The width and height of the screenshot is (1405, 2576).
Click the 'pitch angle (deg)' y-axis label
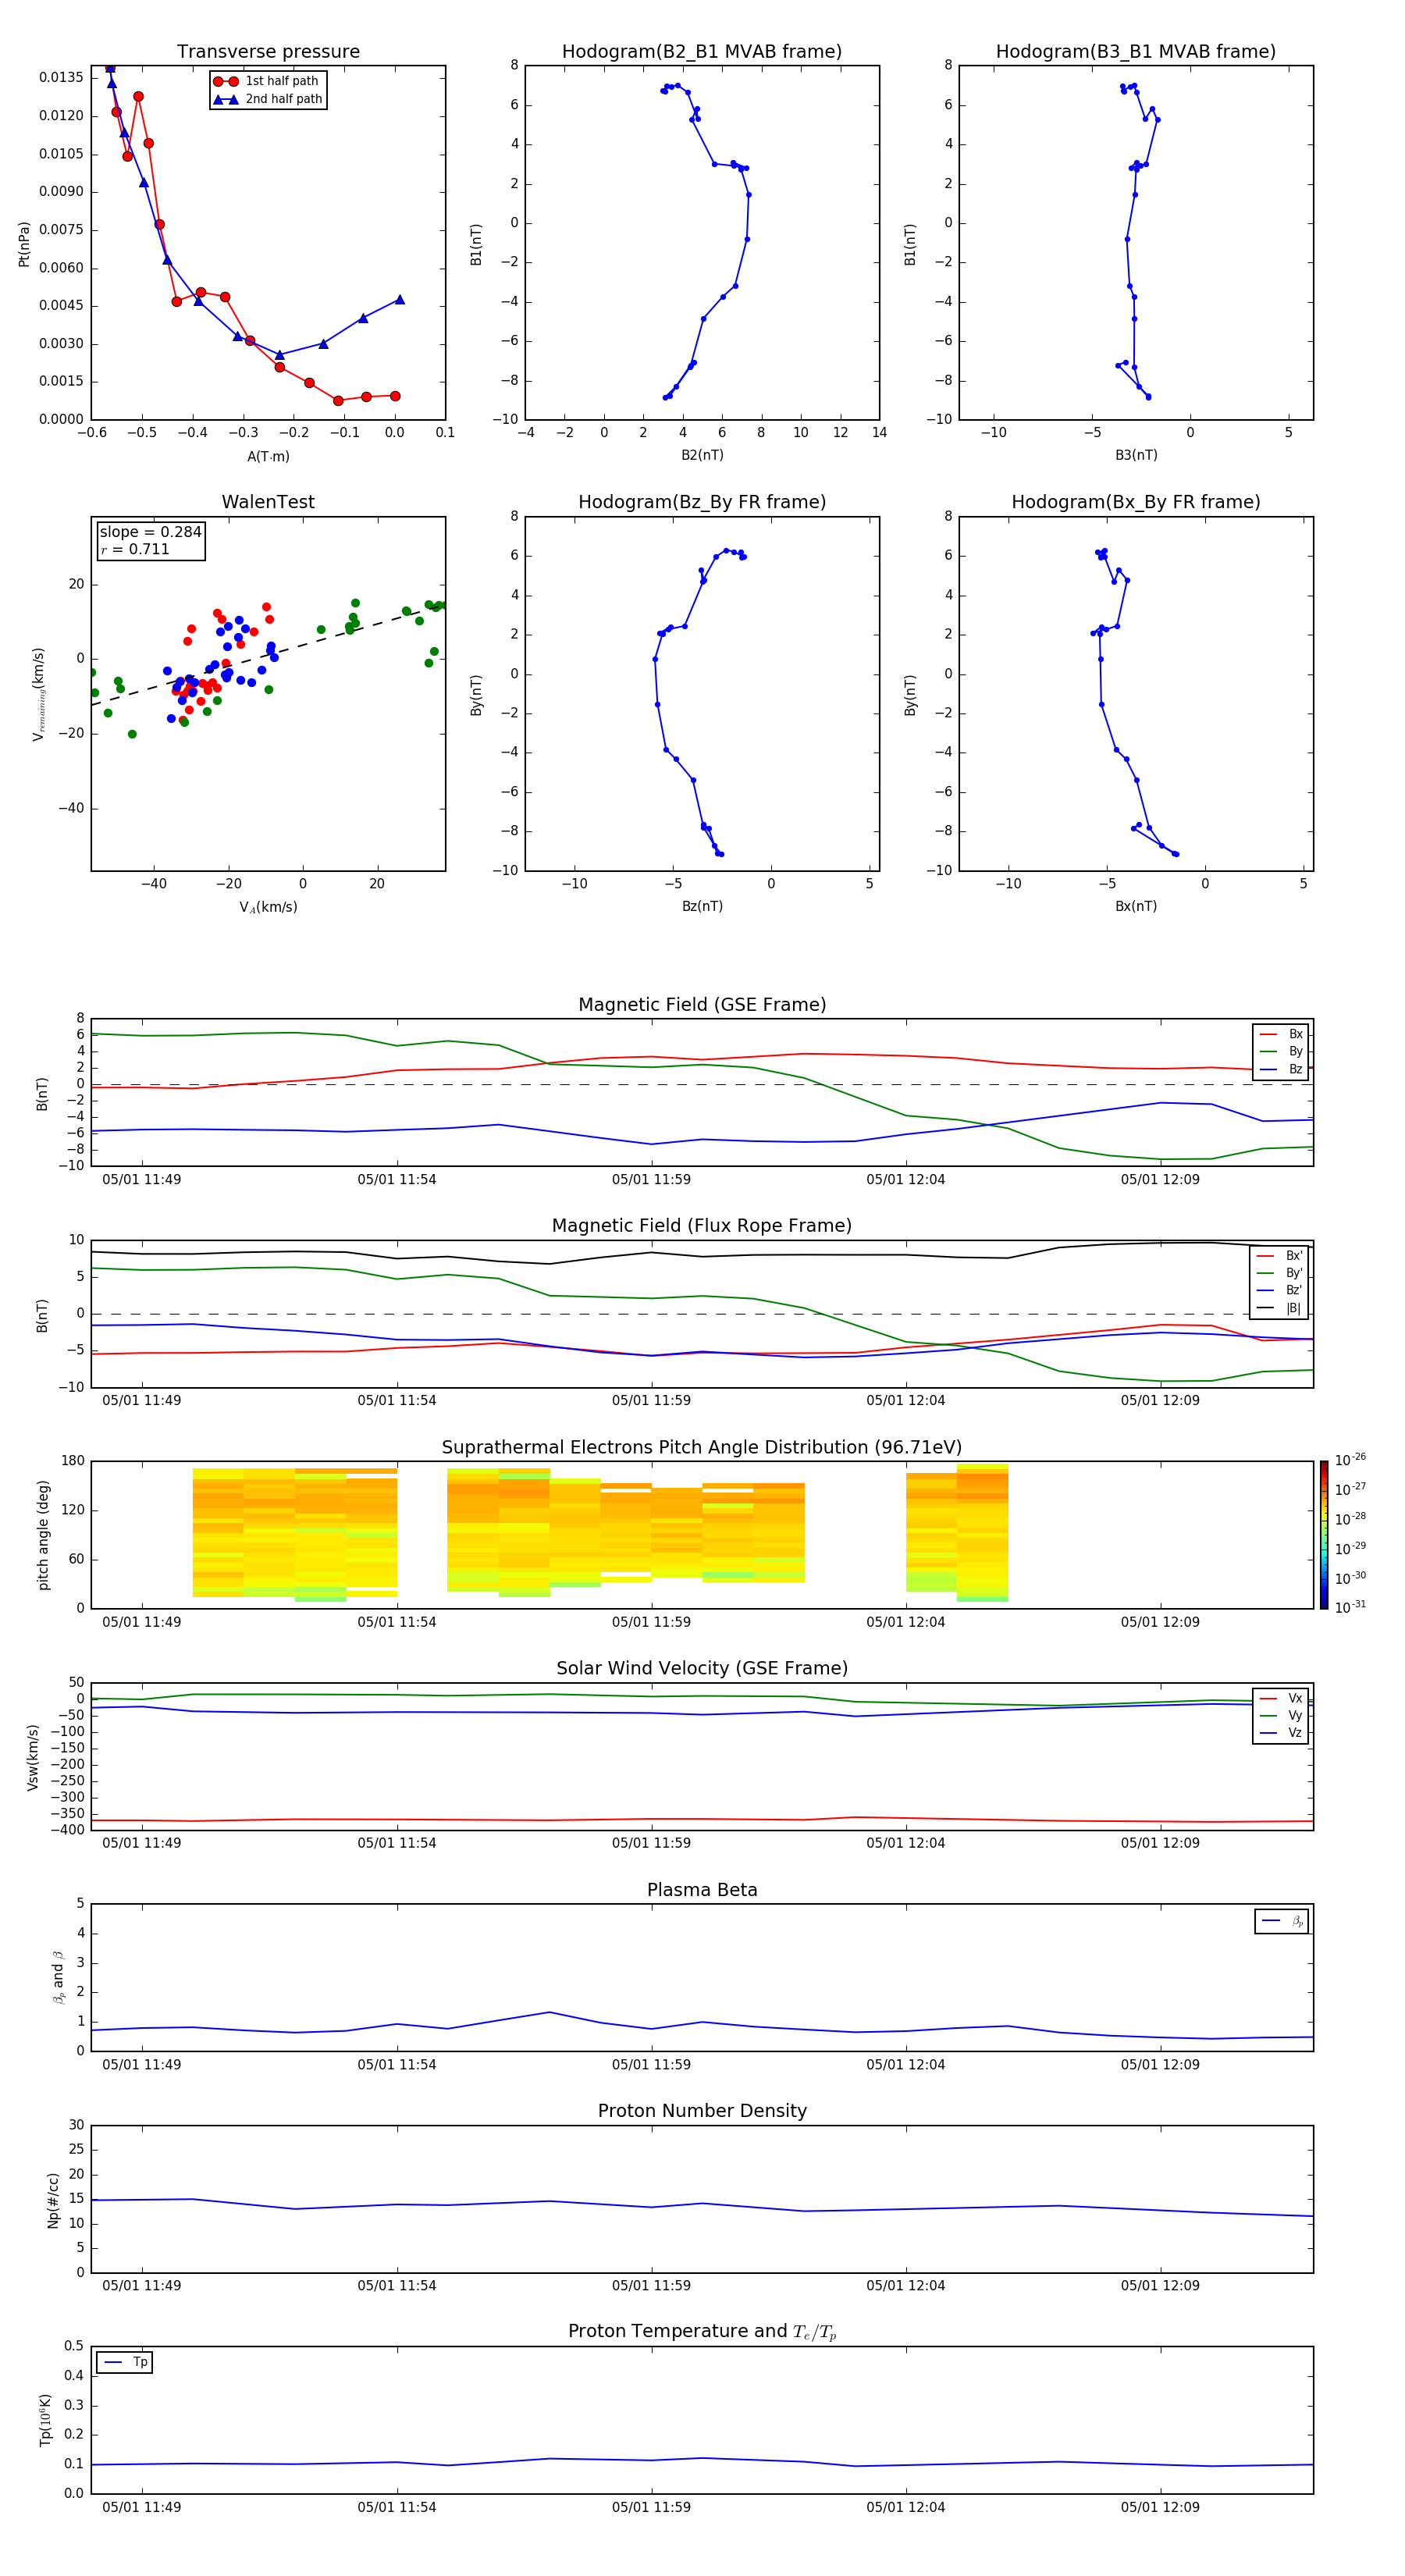point(43,1535)
